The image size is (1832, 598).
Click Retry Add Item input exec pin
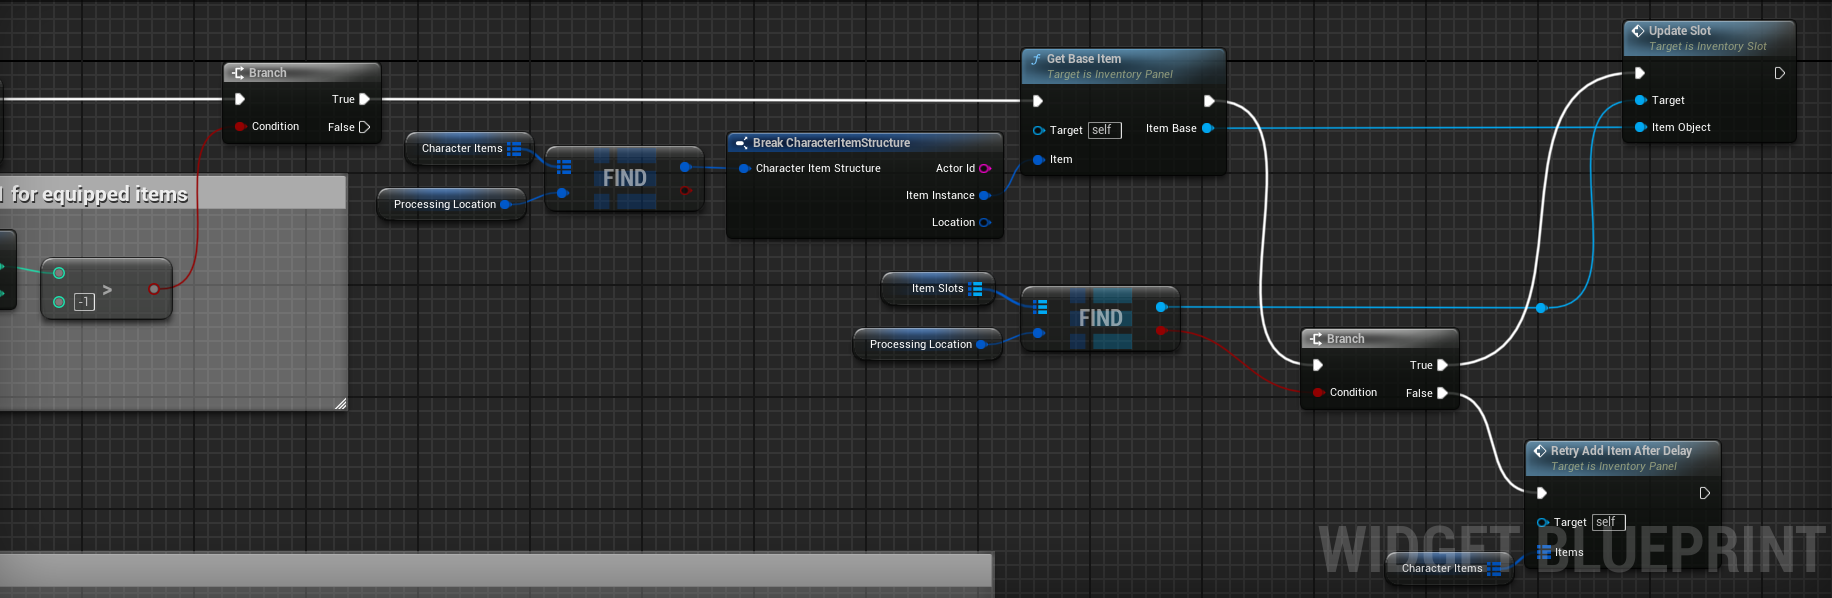point(1542,493)
